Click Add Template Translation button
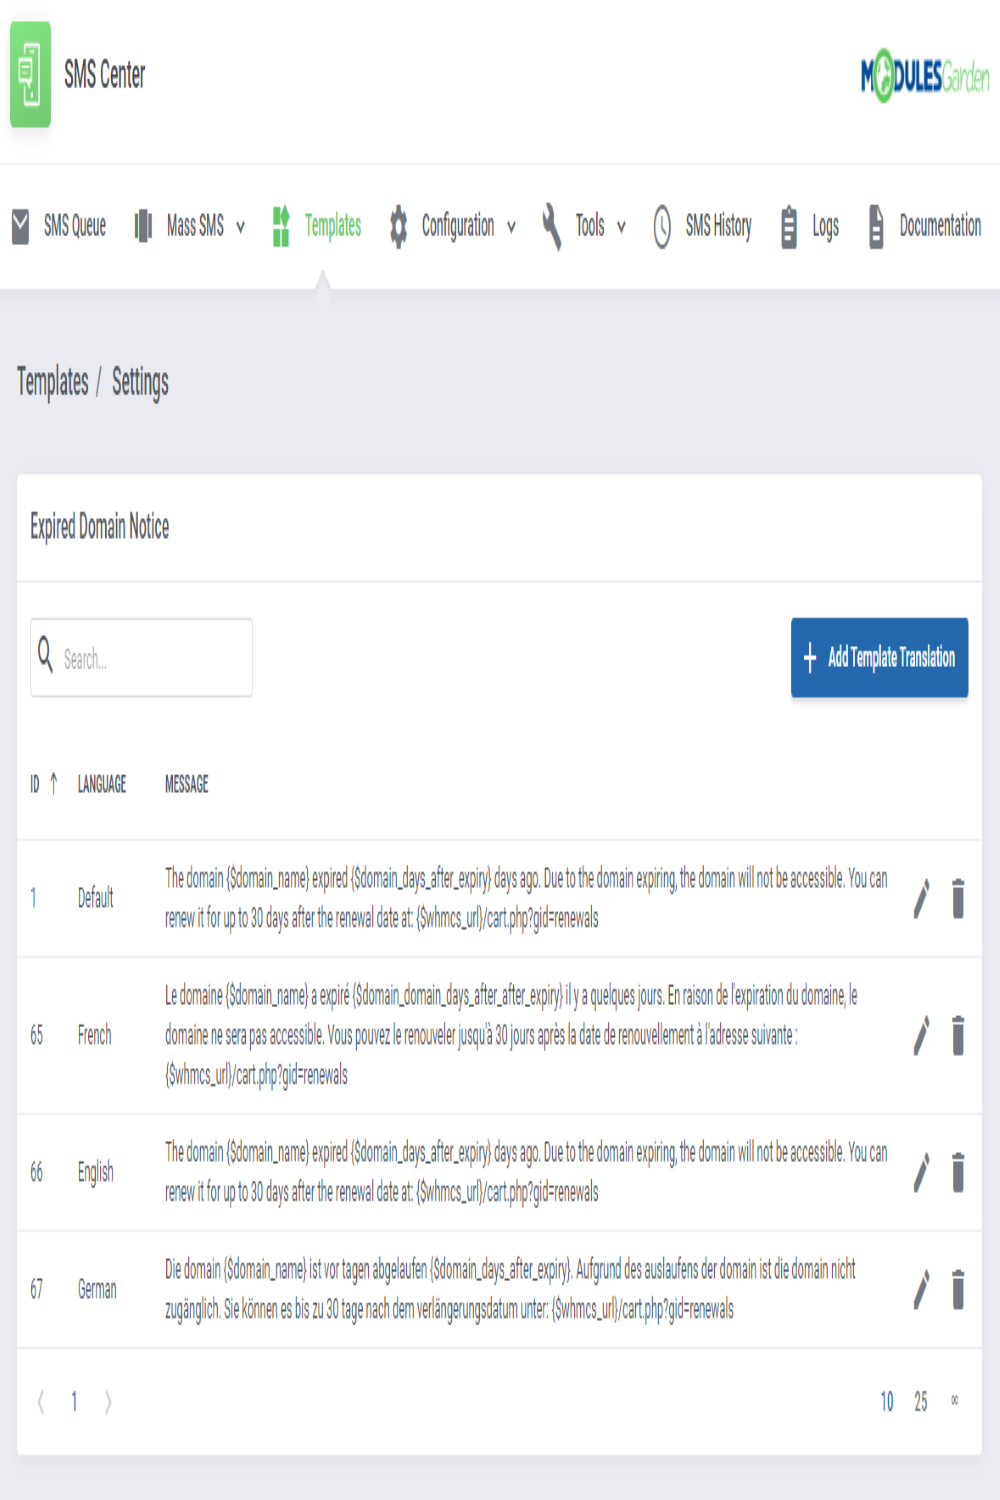The width and height of the screenshot is (1000, 1500). [x=879, y=657]
